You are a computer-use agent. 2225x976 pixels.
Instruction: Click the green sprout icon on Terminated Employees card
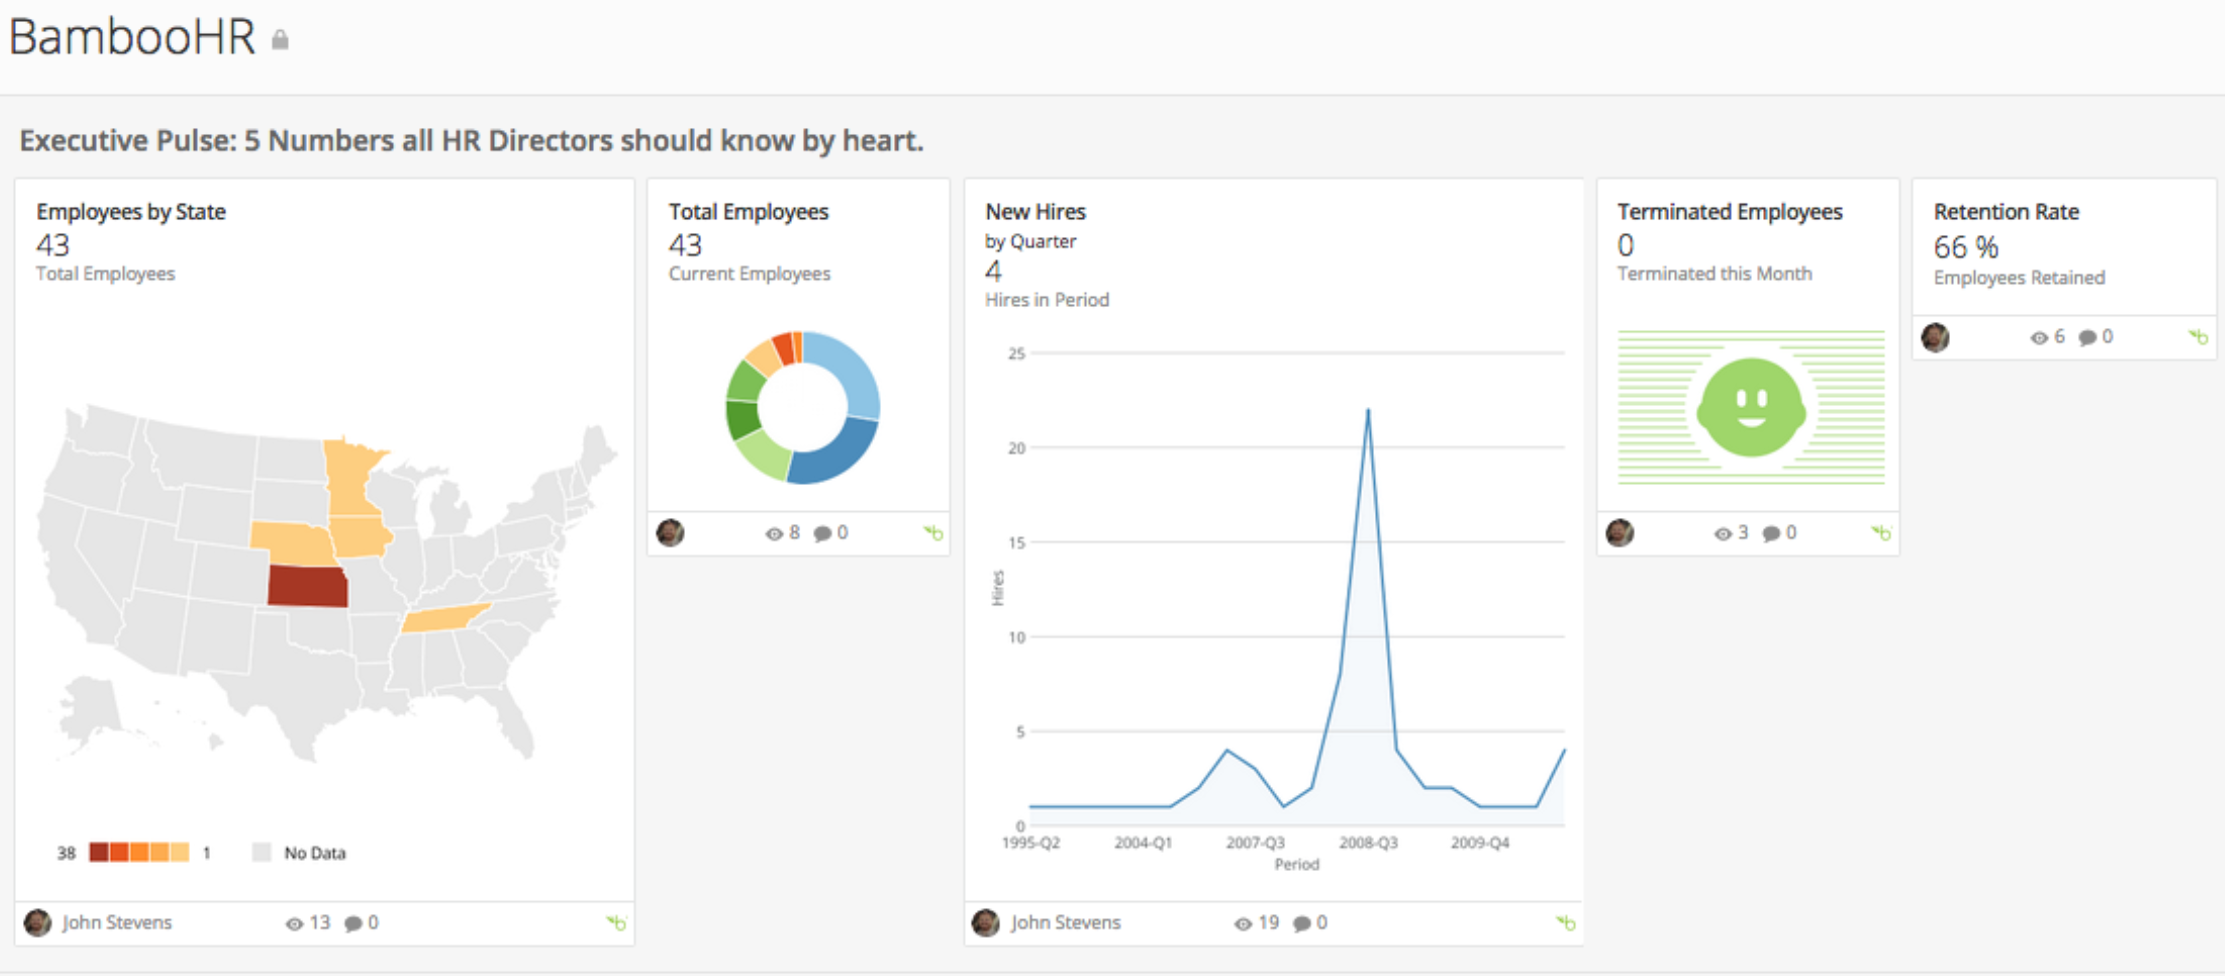point(1882,533)
